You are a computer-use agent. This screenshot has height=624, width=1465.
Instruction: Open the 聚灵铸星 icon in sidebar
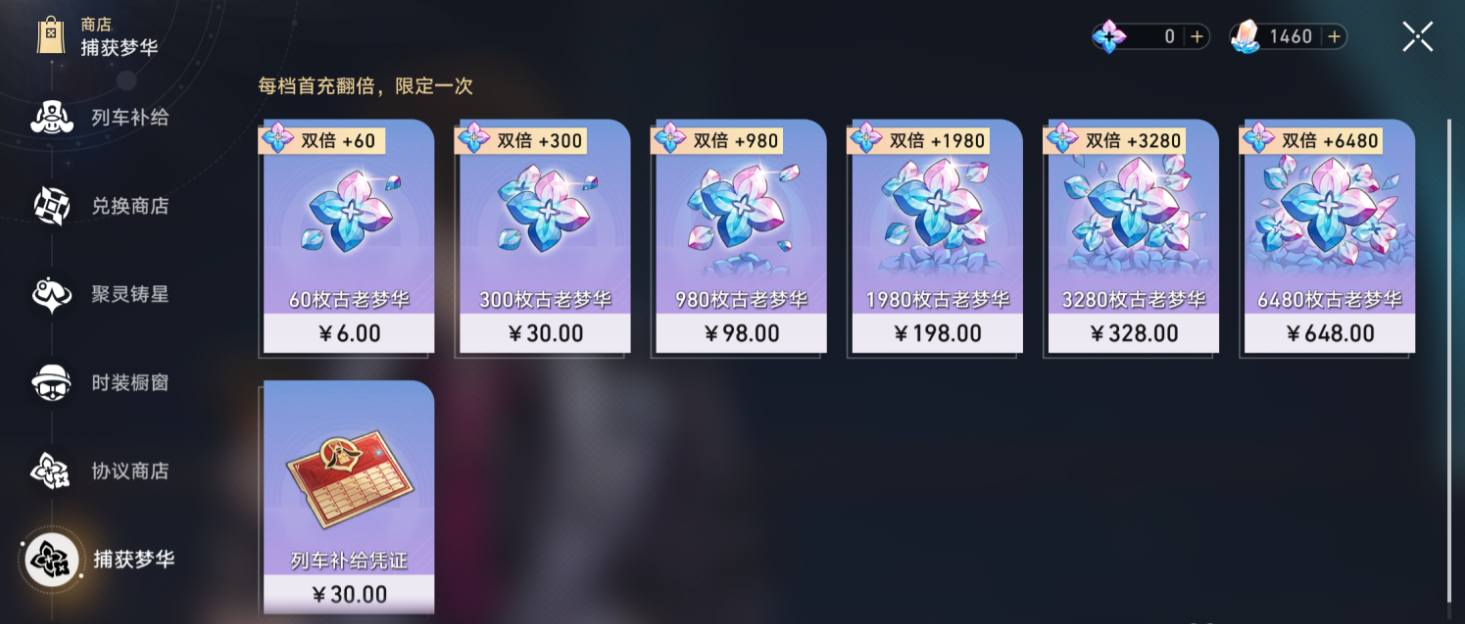[x=51, y=295]
